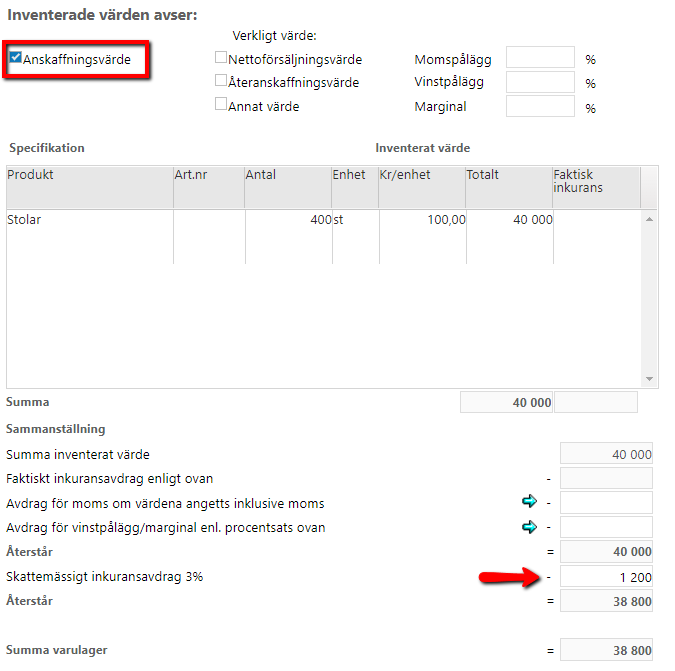Click the Avdrag för vinstpålägg/marginal value field
The width and height of the screenshot is (675, 671).
pos(606,527)
